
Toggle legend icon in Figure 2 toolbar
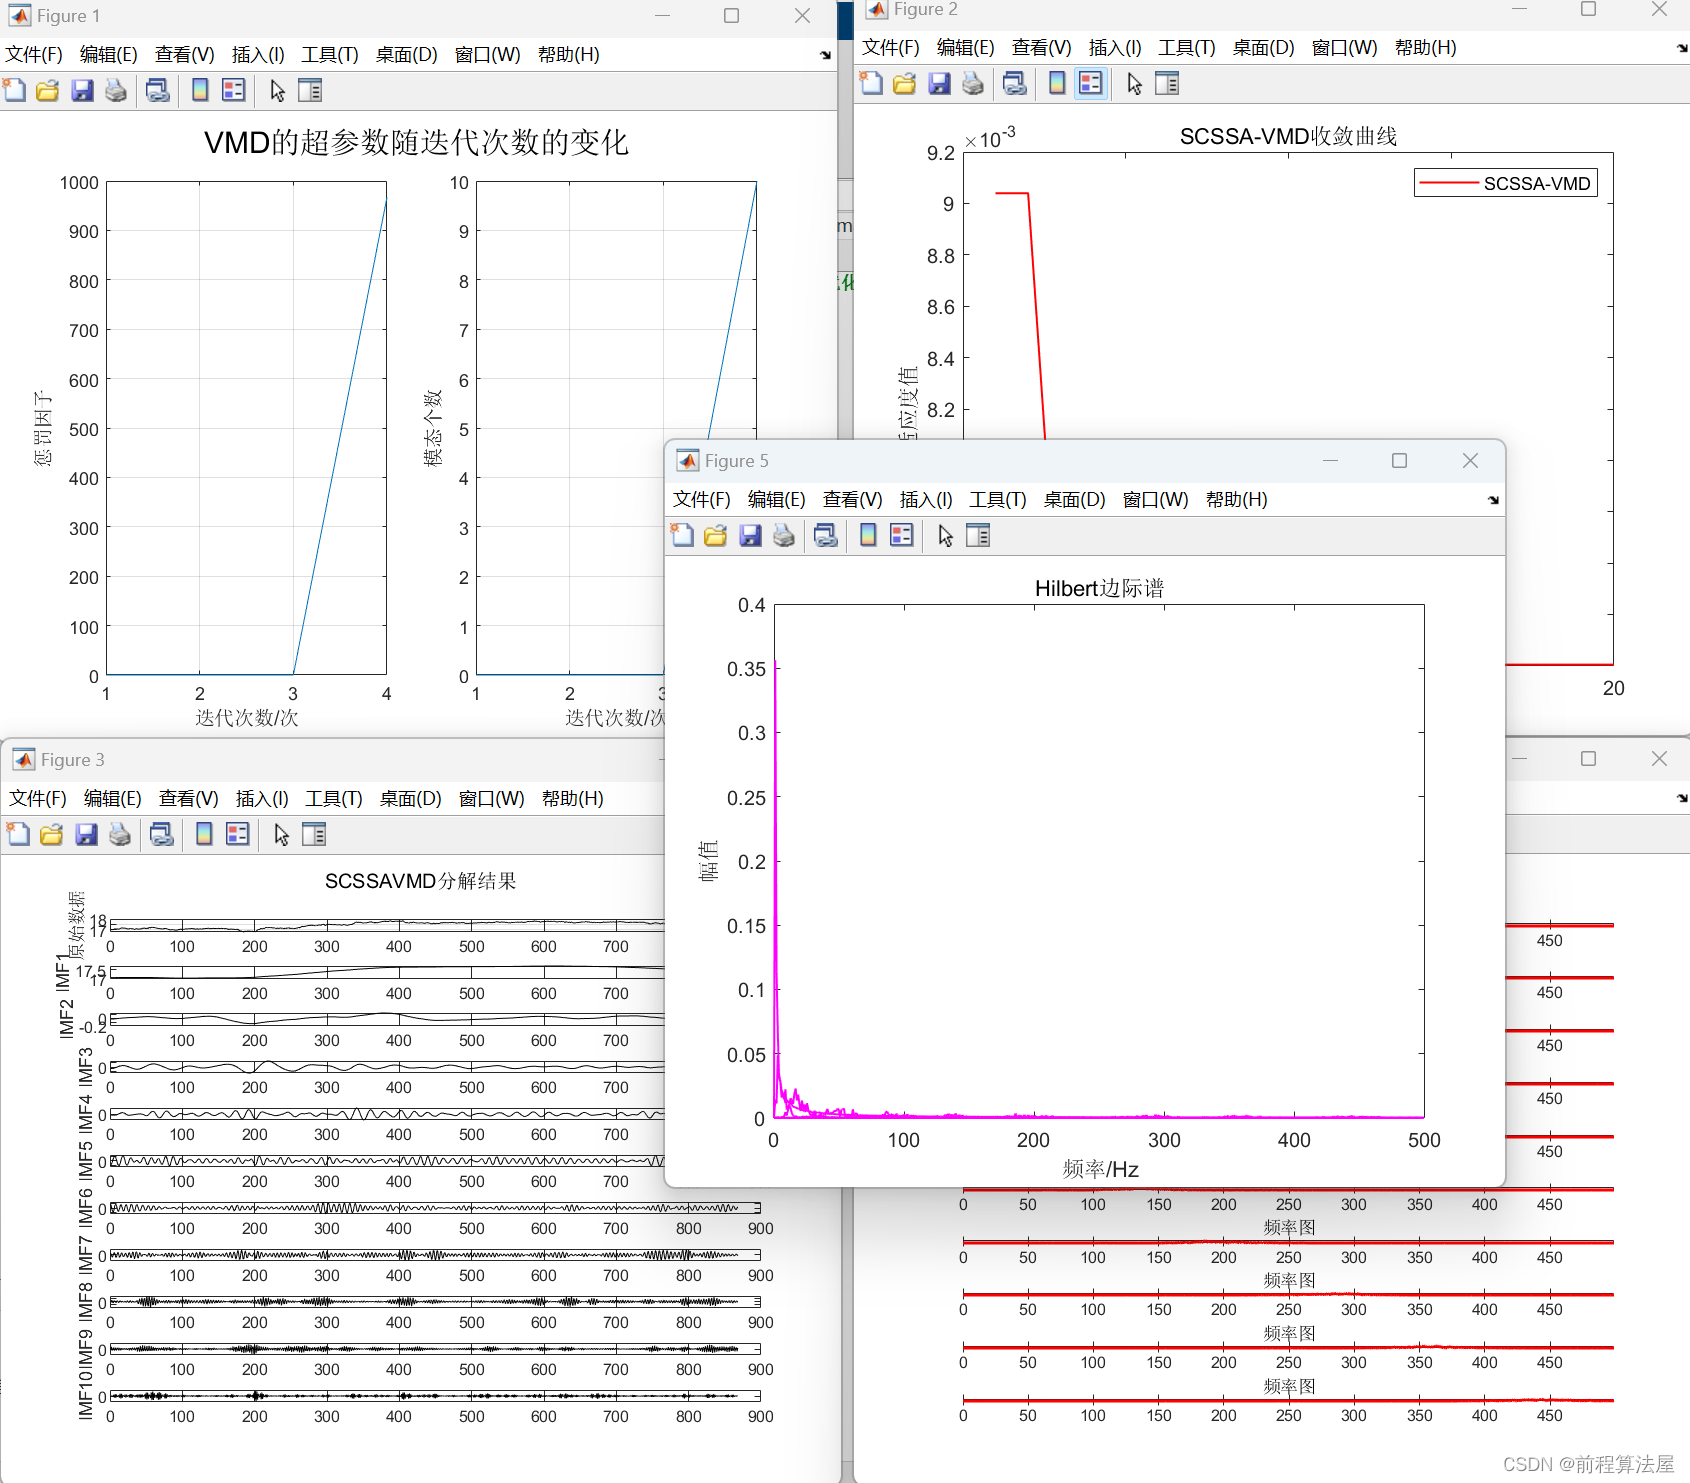(x=1091, y=84)
